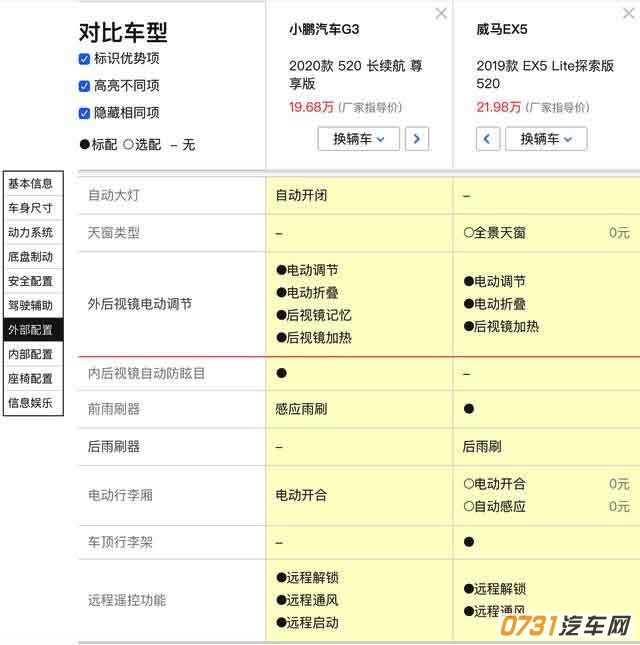This screenshot has height=645, width=640.
Task: Open 威马EX5 model name link
Action: (502, 29)
